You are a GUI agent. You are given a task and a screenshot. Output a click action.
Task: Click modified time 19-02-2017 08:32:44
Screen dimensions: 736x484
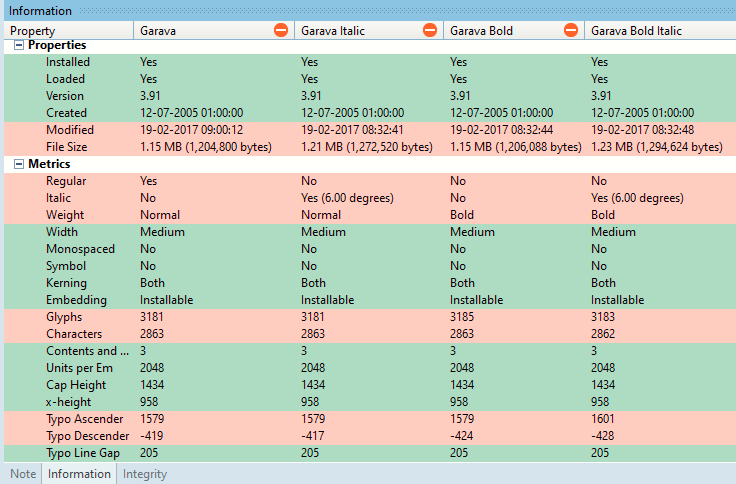click(x=501, y=130)
